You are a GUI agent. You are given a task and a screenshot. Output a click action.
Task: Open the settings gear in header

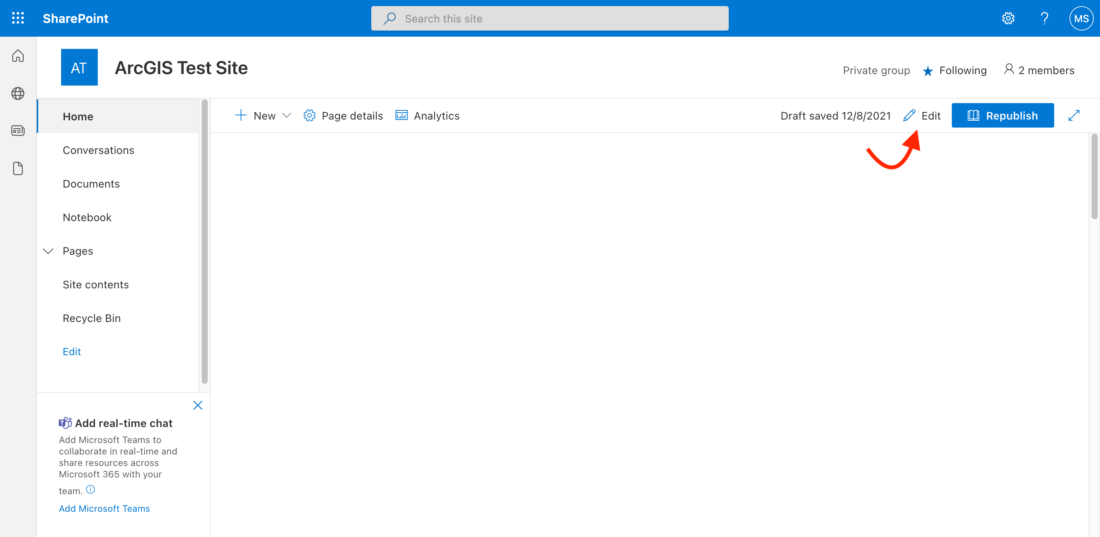pyautogui.click(x=1008, y=19)
